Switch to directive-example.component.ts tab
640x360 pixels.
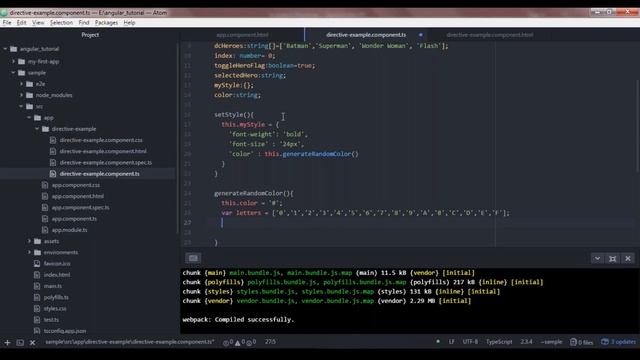(366, 35)
